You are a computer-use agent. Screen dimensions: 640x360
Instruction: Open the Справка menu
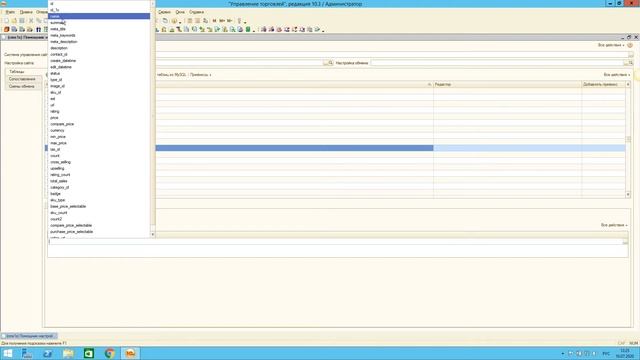(196, 12)
